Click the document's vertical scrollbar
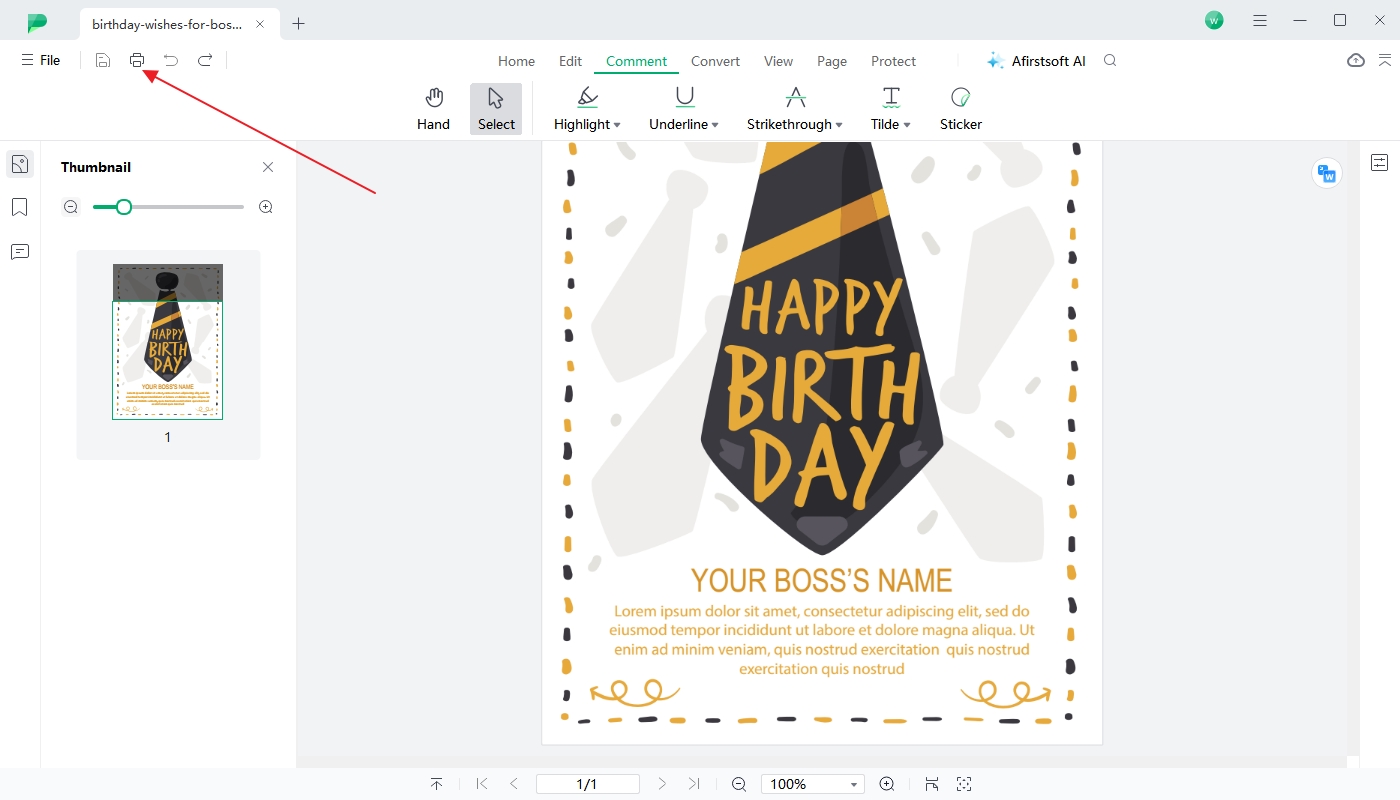1400x800 pixels. click(1354, 448)
